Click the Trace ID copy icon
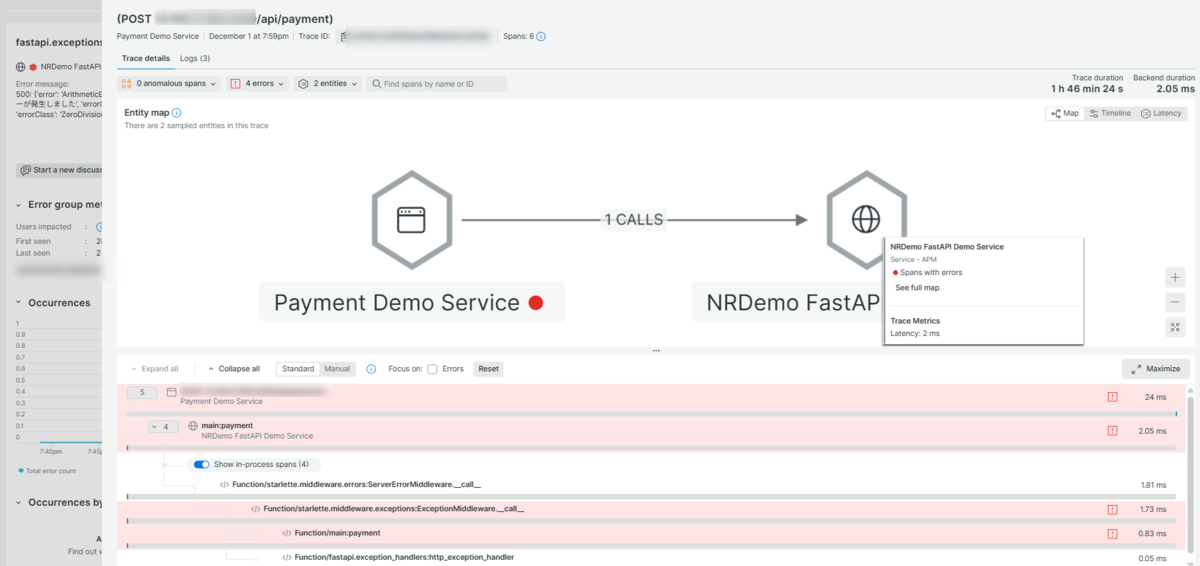 tap(343, 36)
